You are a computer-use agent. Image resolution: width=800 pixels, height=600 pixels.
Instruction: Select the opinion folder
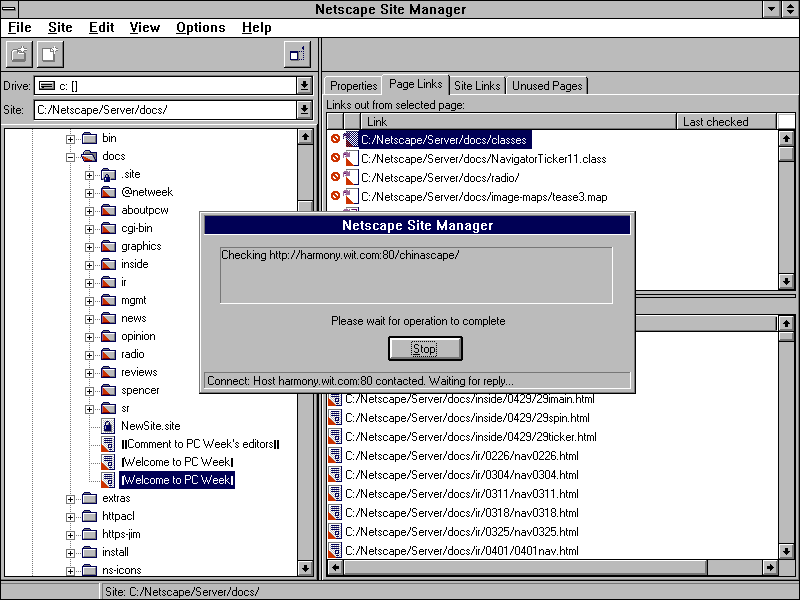138,336
